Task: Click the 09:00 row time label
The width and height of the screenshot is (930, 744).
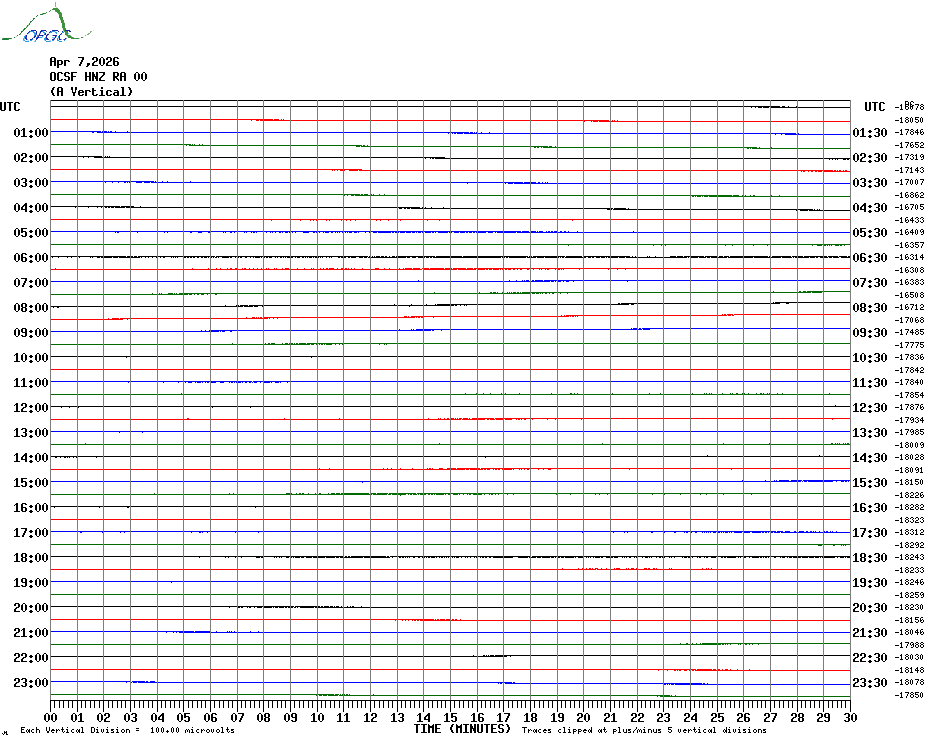Action: coord(31,332)
